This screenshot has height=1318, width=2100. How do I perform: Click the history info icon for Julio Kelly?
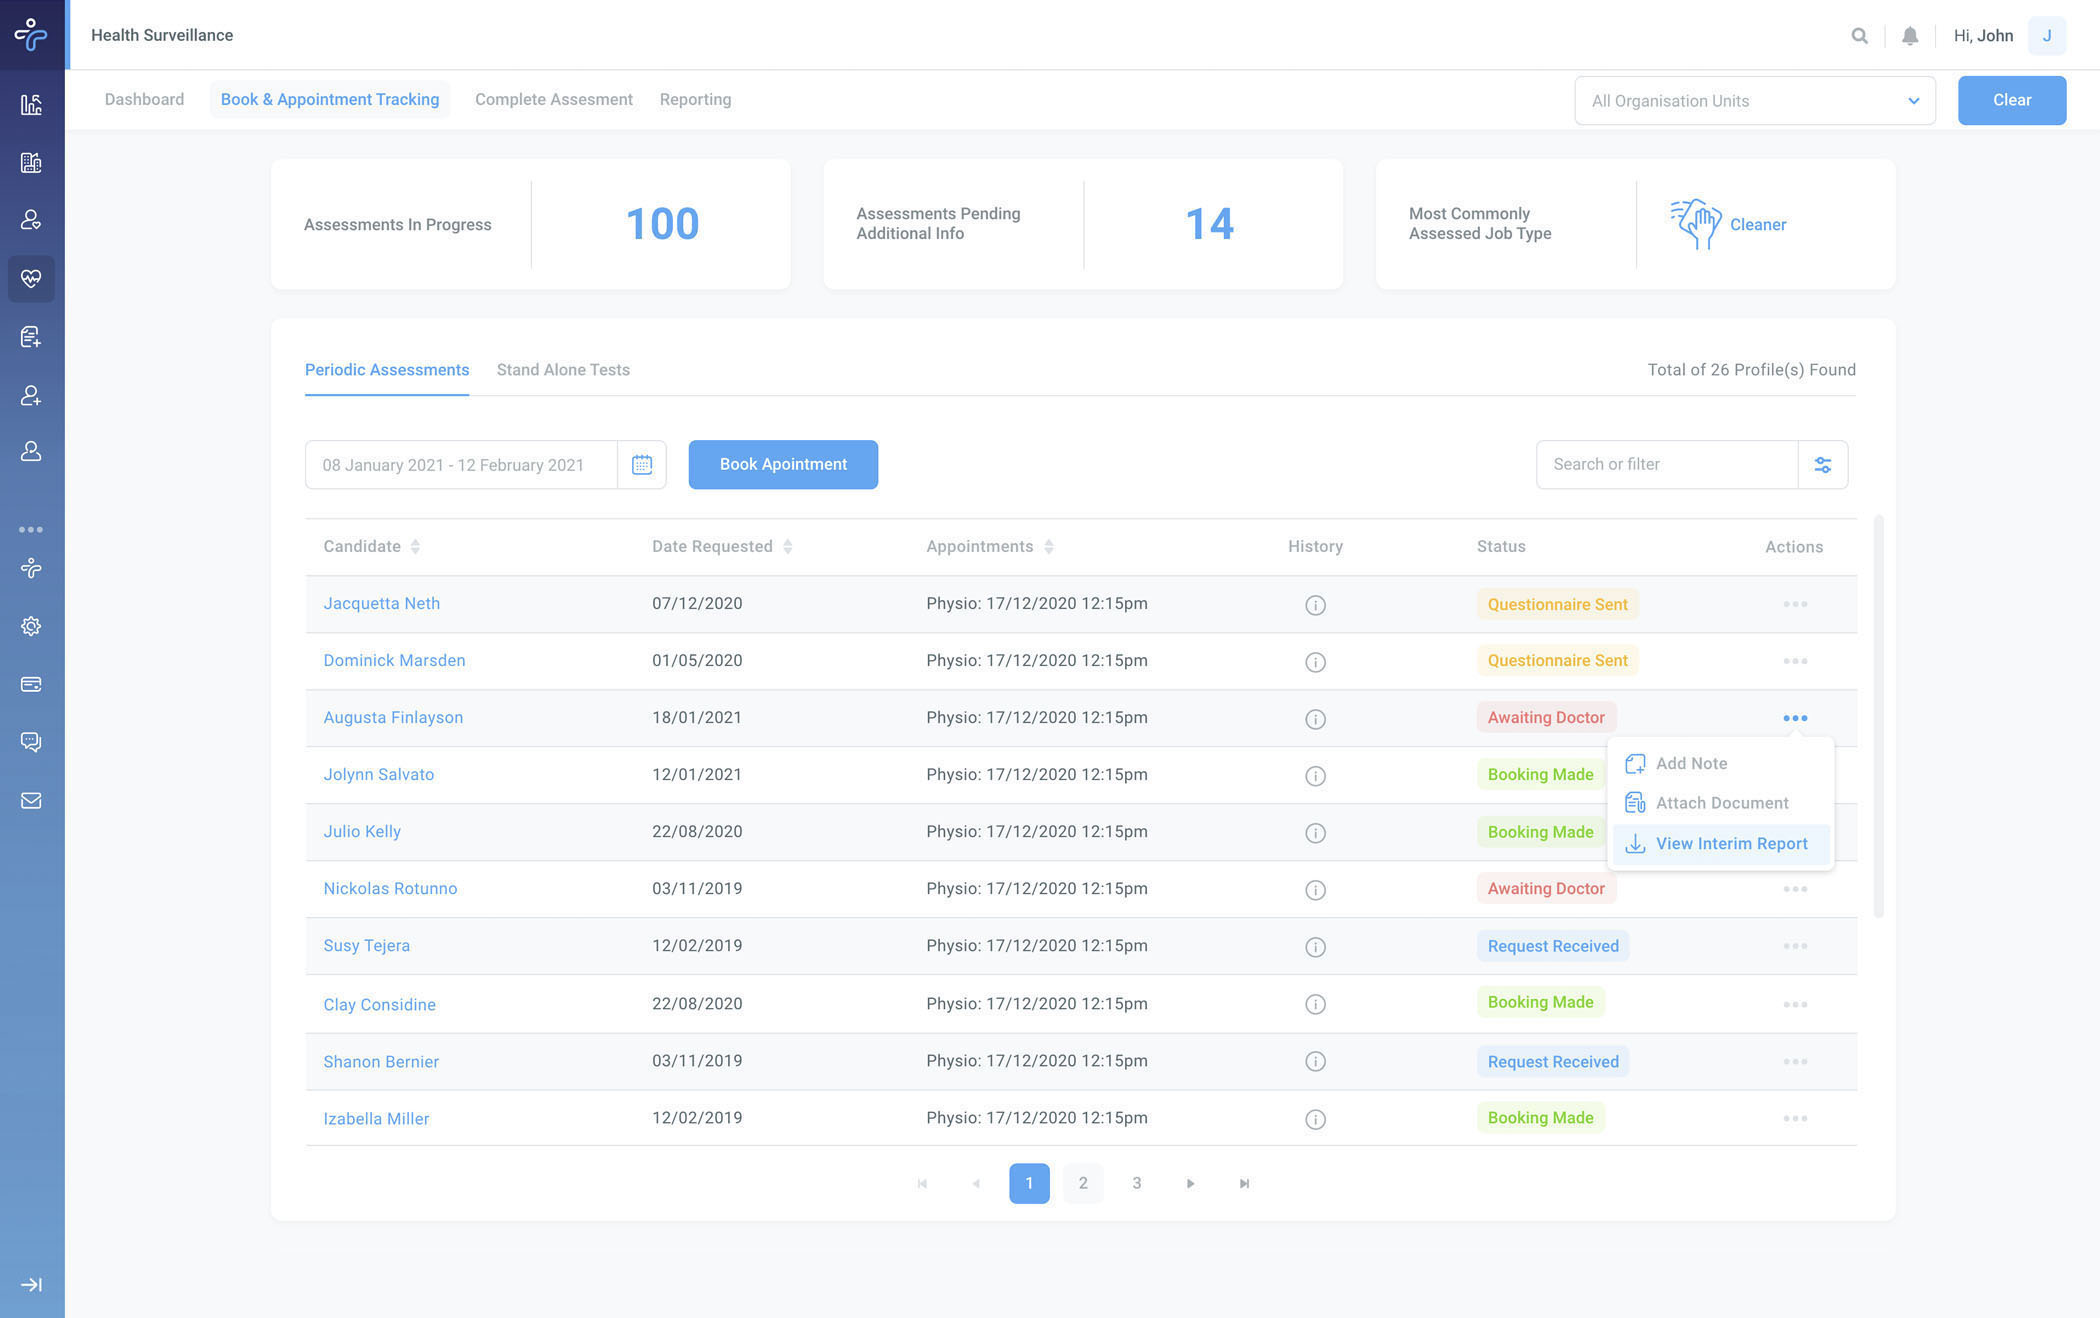[1315, 831]
